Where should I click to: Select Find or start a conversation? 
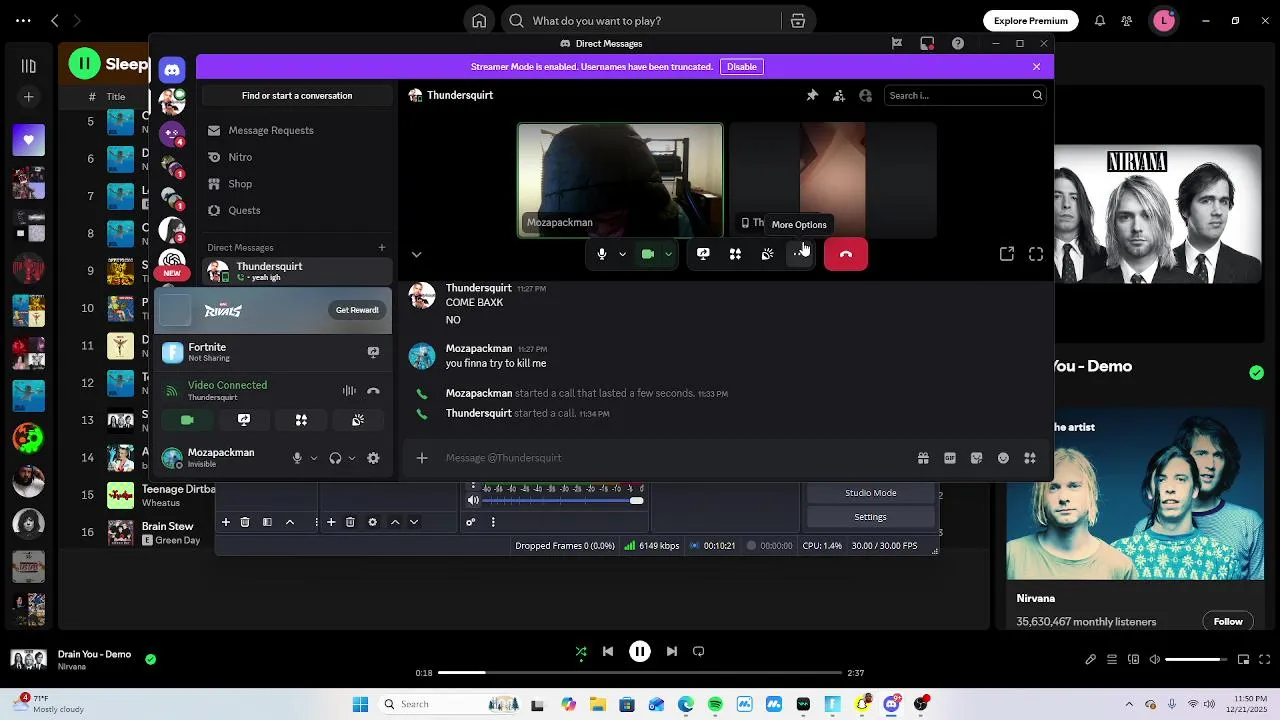[x=297, y=95]
